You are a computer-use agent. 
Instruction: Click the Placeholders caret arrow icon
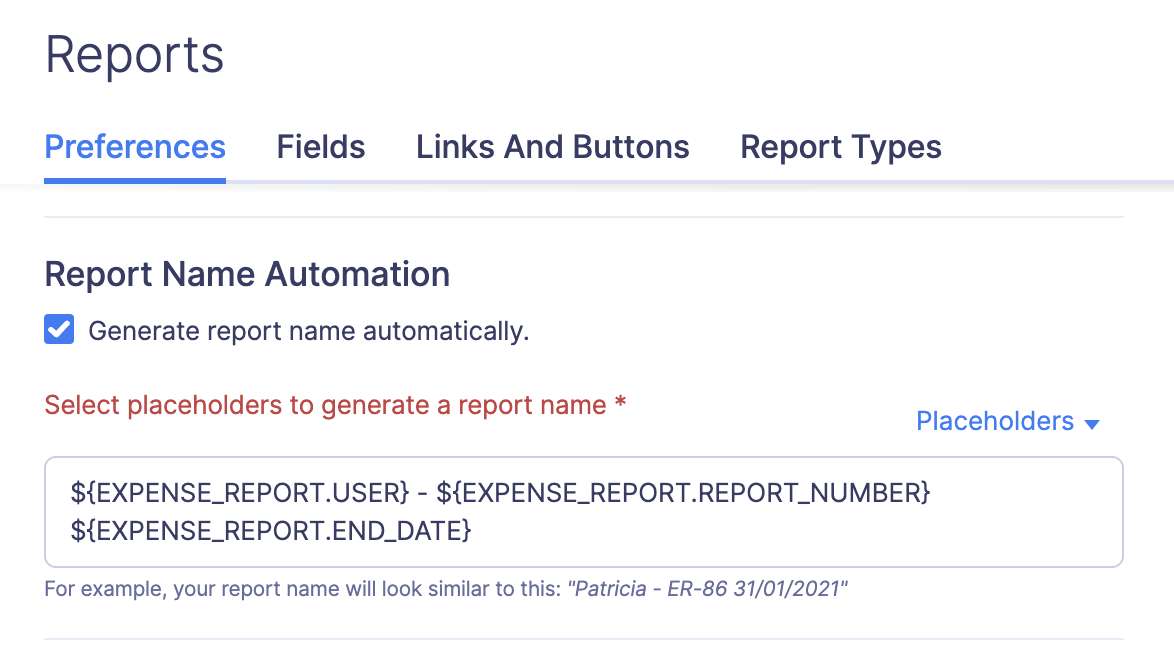click(x=1092, y=424)
